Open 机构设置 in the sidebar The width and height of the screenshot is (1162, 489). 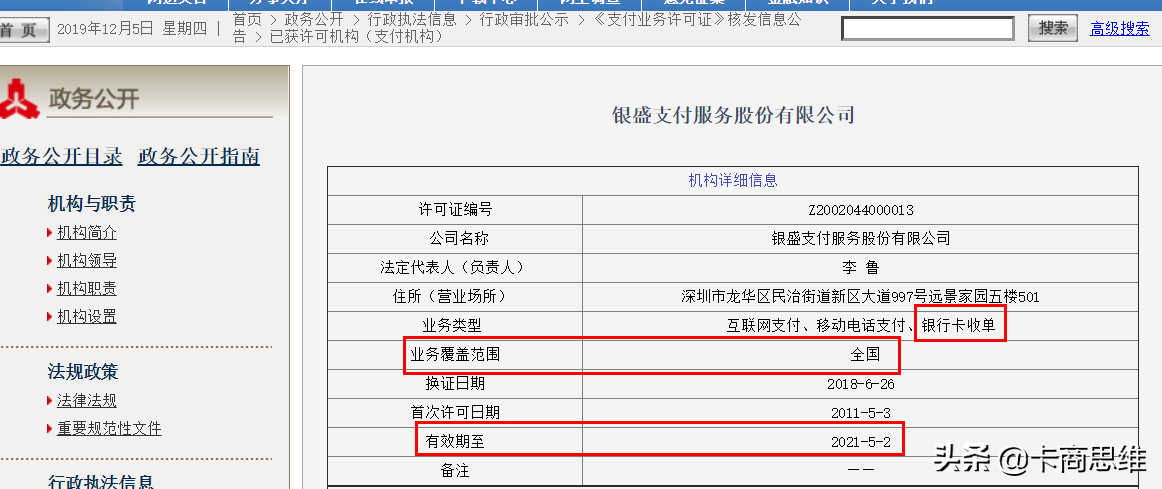87,316
